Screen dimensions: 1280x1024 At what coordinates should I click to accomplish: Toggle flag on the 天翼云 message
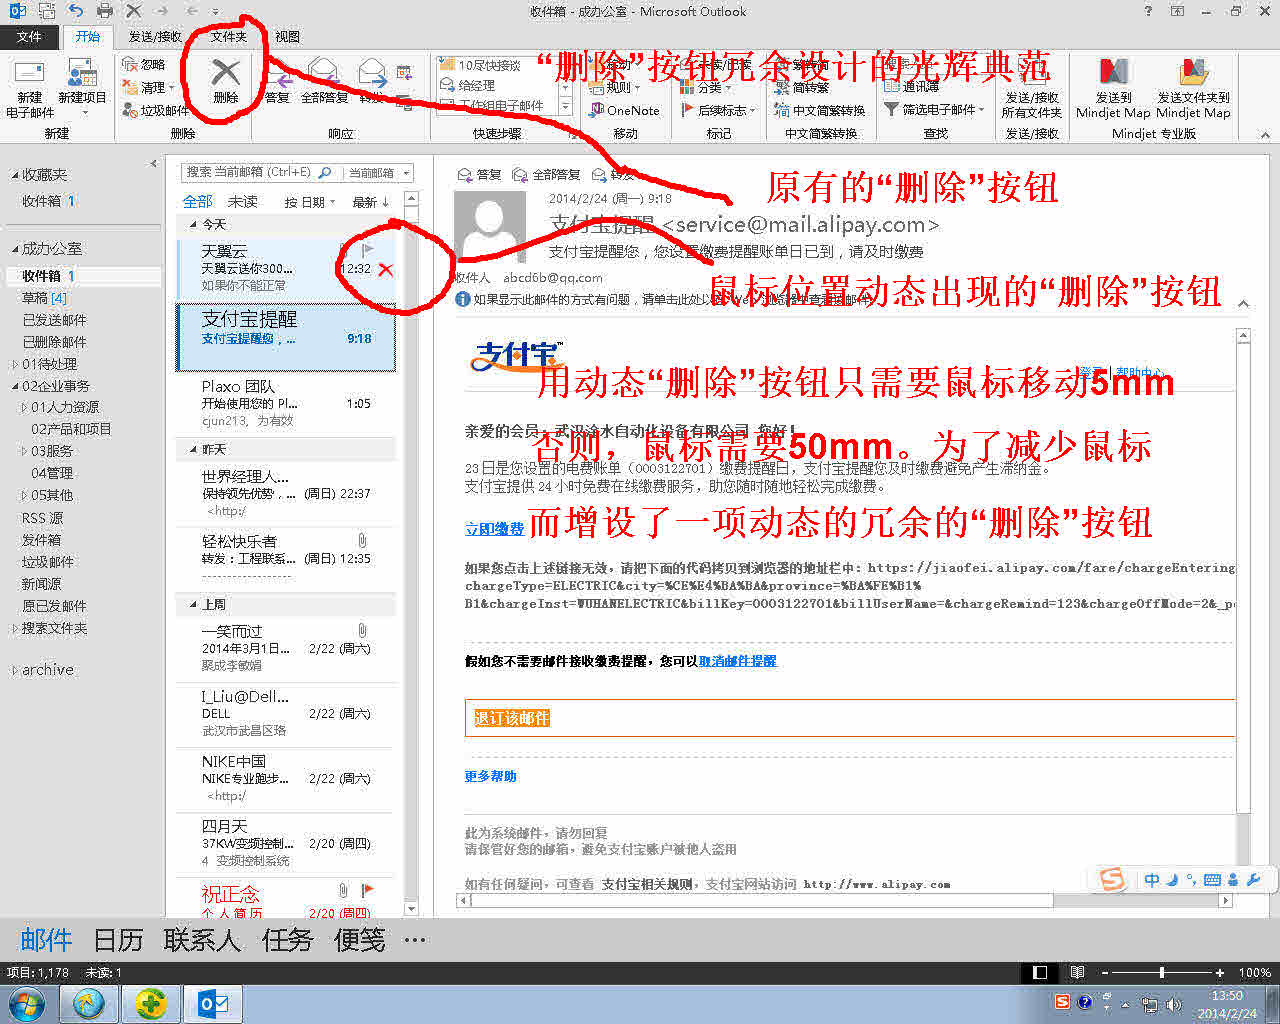[367, 249]
